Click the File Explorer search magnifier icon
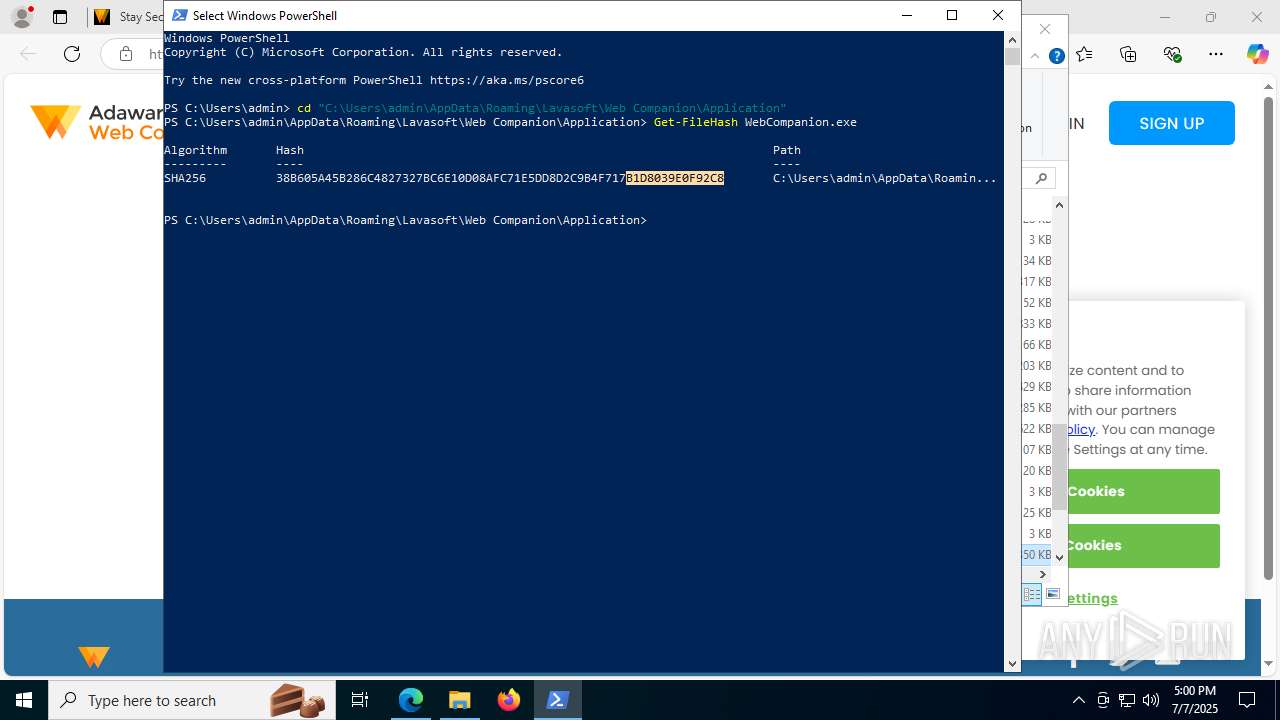Image resolution: width=1280 pixels, height=720 pixels. pyautogui.click(x=1041, y=178)
